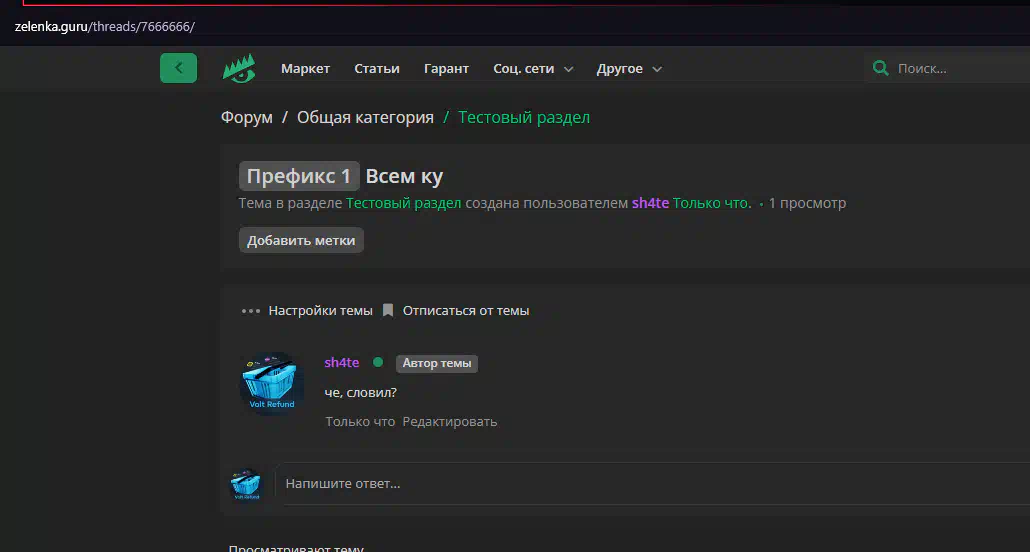Image resolution: width=1030 pixels, height=552 pixels.
Task: Open sh4te's post avatar image
Action: point(272,384)
